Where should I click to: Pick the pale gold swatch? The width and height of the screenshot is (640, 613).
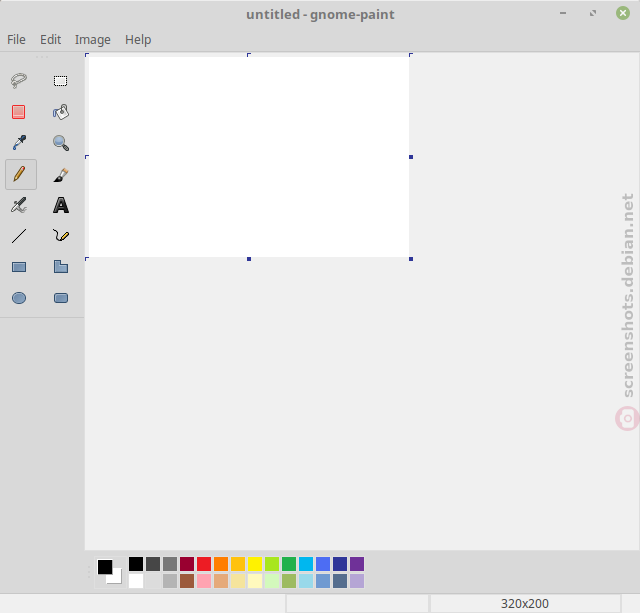(x=238, y=581)
